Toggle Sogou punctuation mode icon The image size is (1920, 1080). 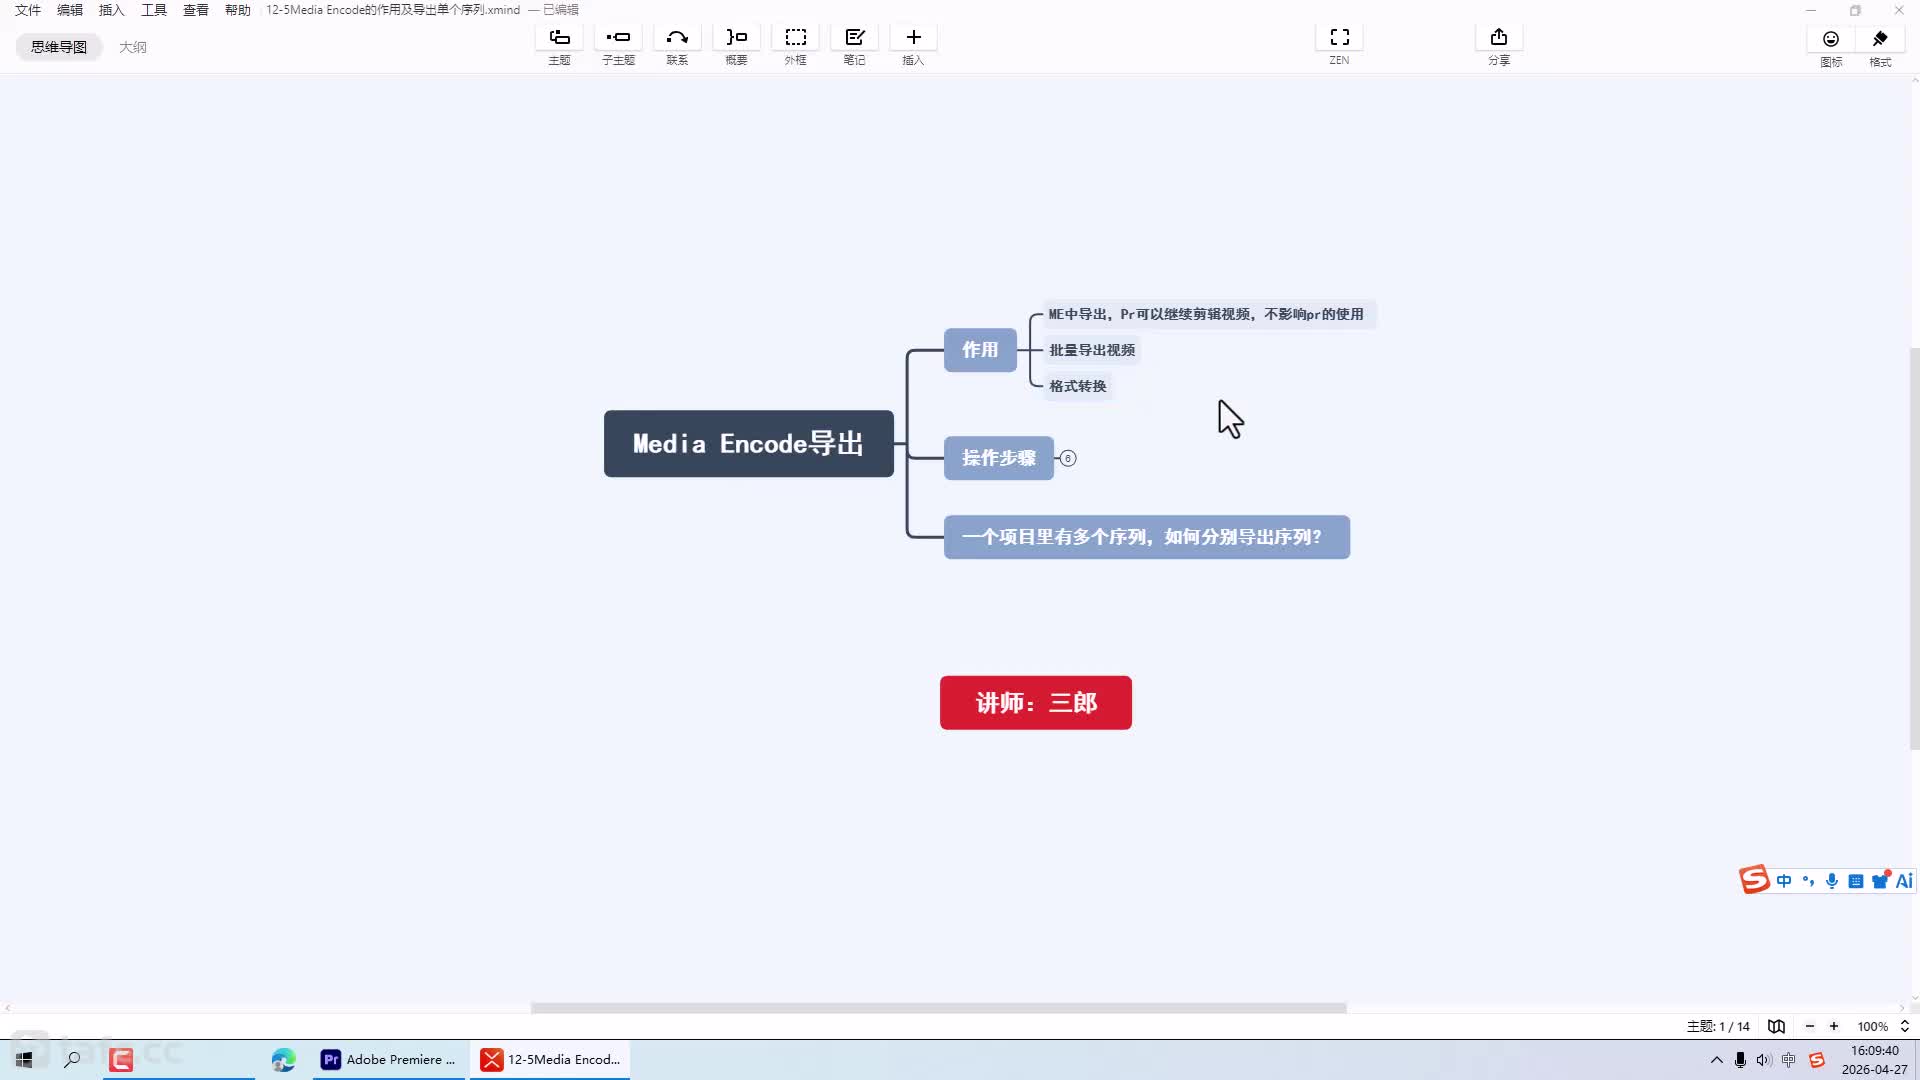coord(1808,881)
